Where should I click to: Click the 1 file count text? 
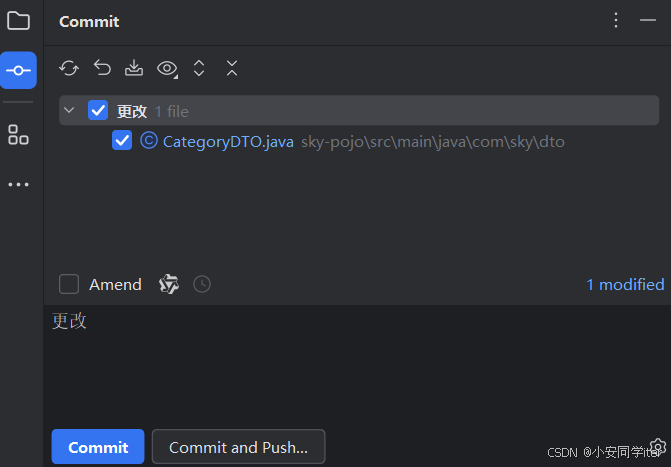click(172, 112)
